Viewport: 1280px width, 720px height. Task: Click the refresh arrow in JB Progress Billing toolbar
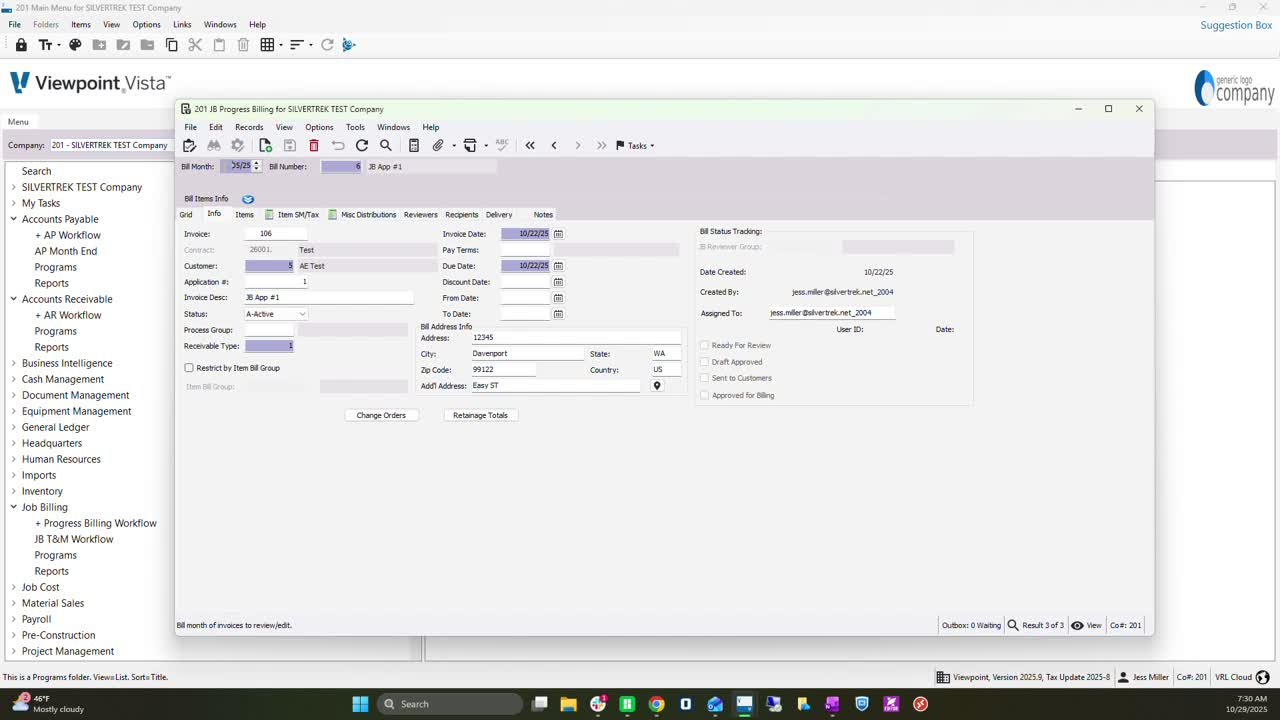[x=362, y=146]
